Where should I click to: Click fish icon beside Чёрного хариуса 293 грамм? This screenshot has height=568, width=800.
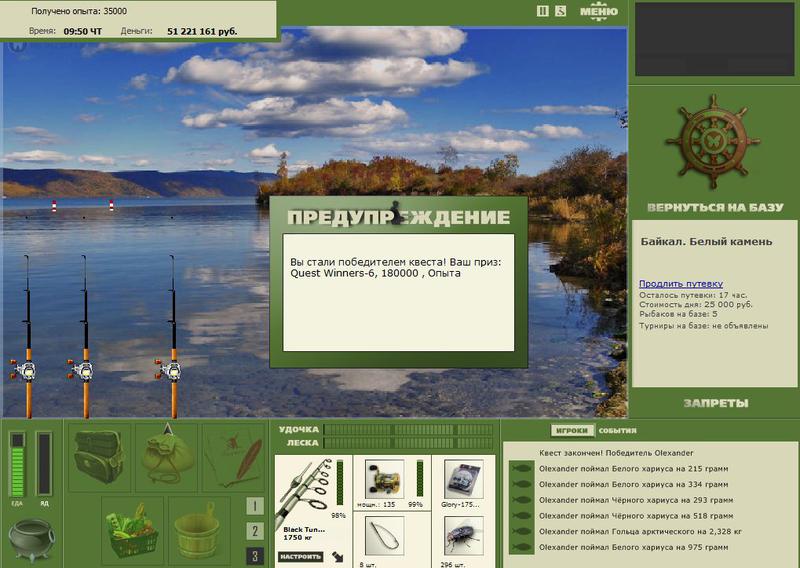pos(521,500)
